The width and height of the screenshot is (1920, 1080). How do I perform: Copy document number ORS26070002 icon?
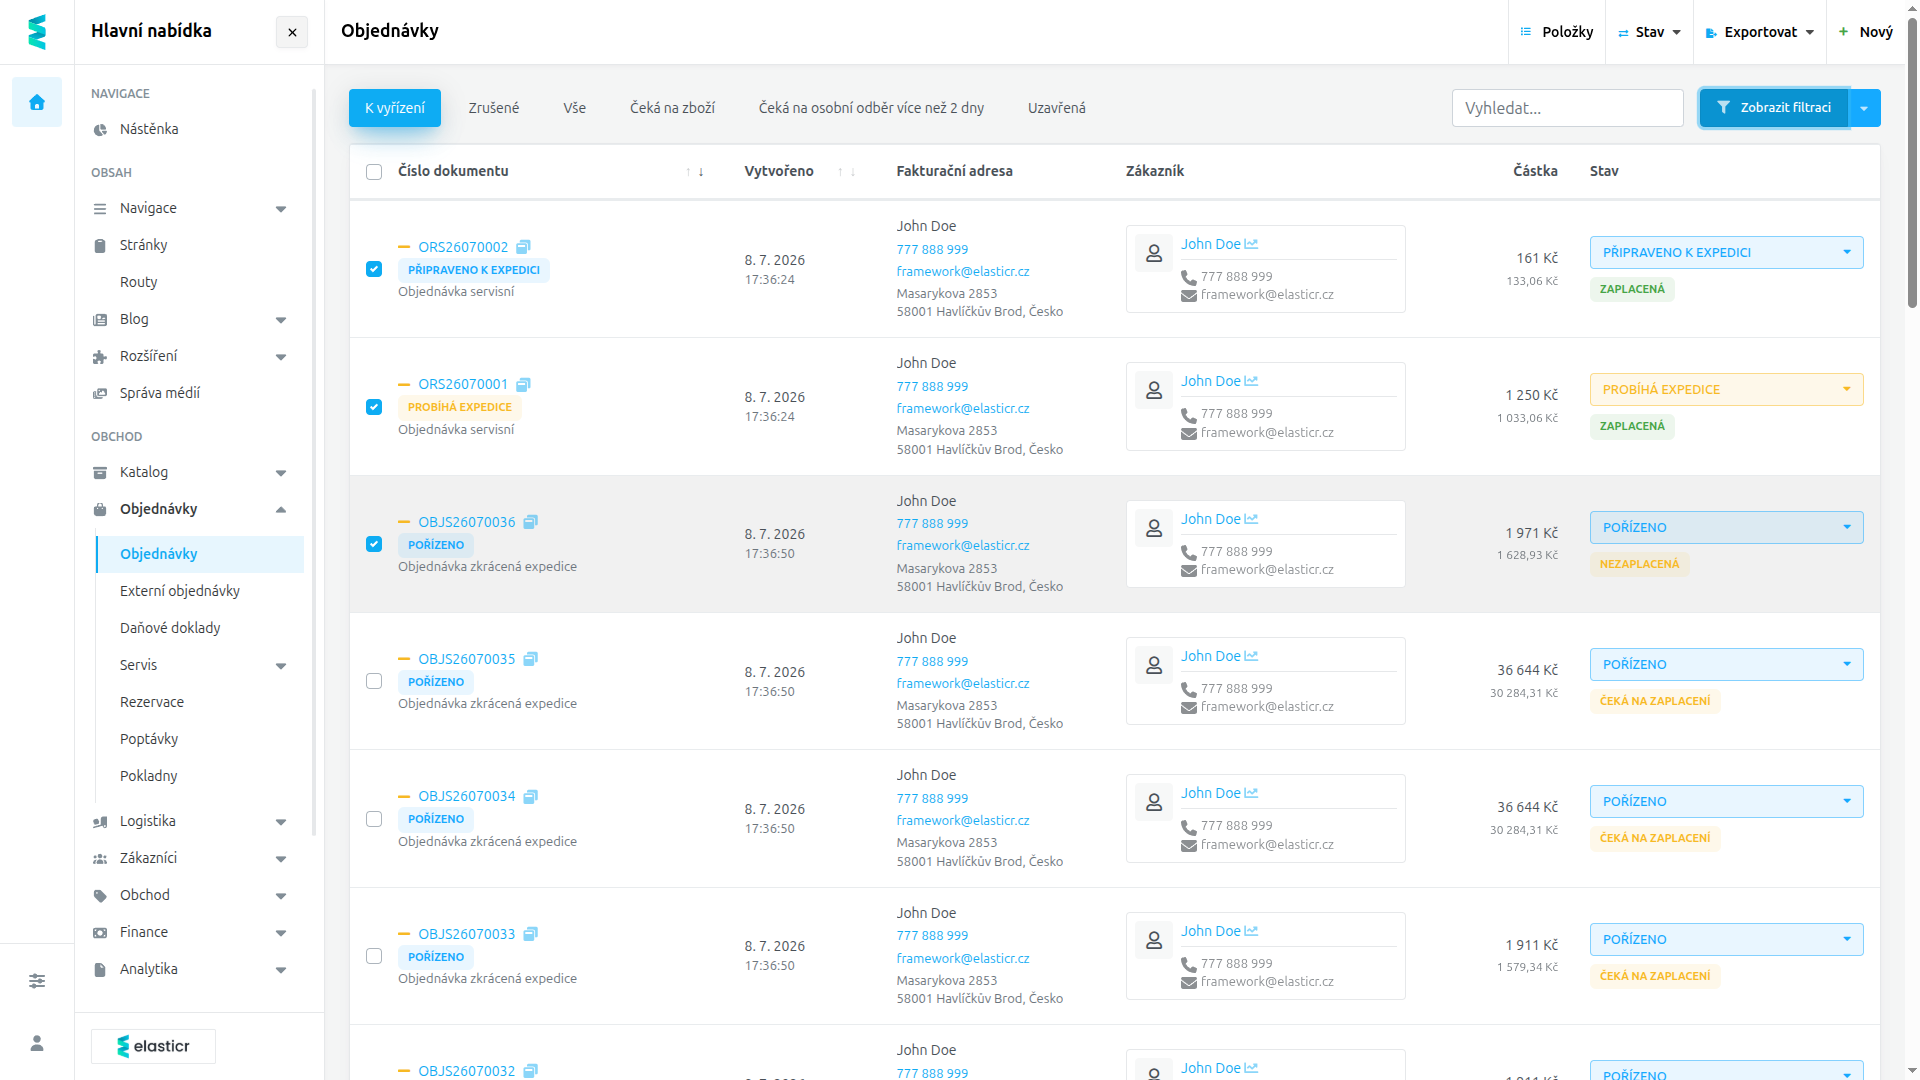pos(523,247)
